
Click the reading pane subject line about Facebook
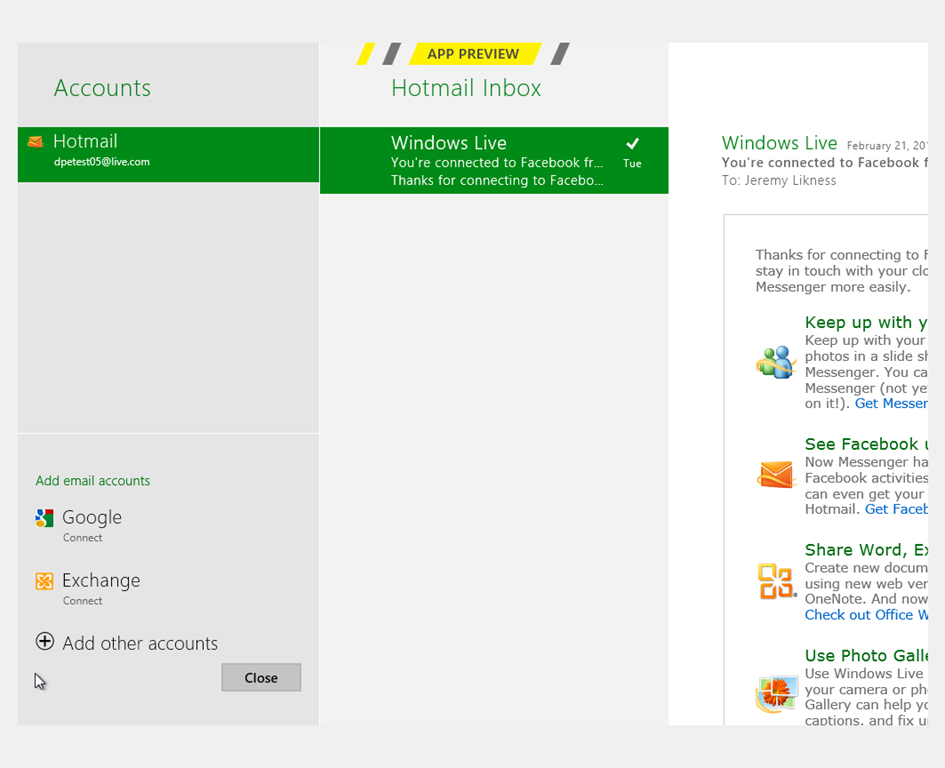[824, 163]
